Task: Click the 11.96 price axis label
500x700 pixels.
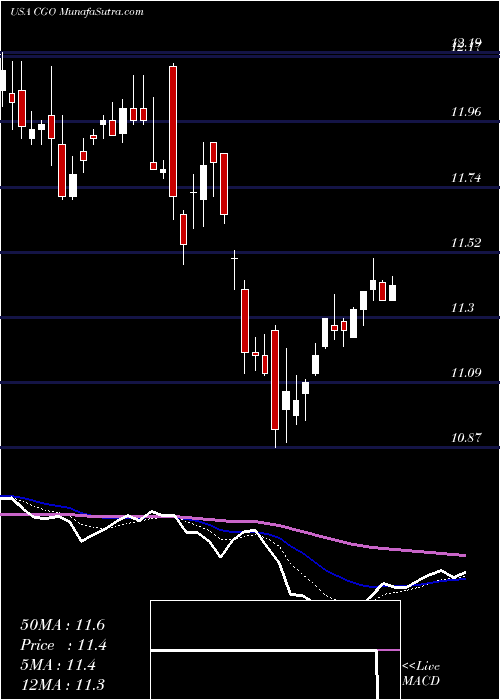Action: [466, 111]
